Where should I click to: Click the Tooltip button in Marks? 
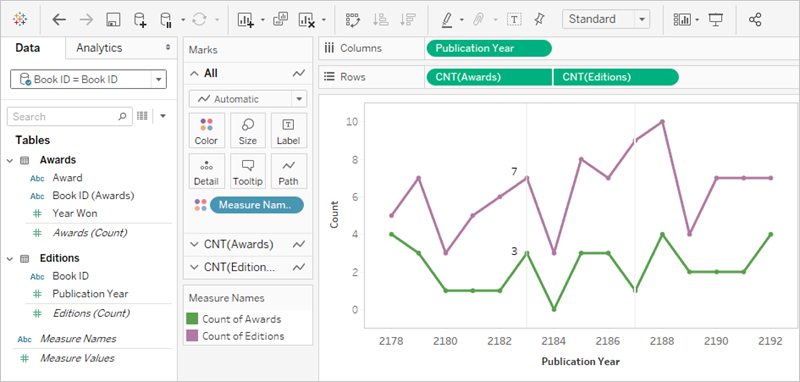coord(247,171)
